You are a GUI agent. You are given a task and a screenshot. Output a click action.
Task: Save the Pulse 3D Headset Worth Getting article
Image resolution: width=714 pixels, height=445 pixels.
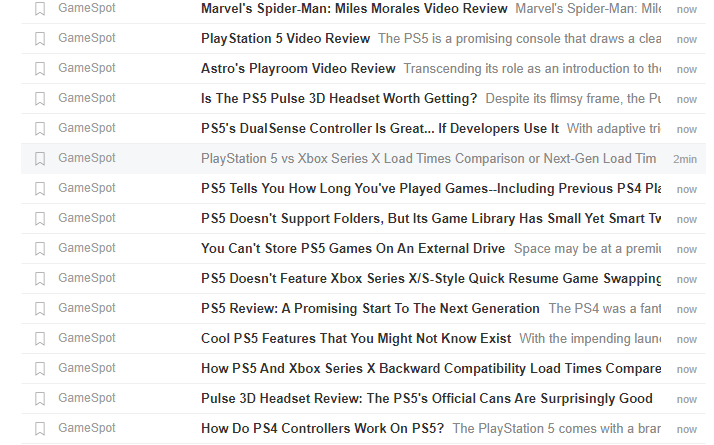[40, 99]
